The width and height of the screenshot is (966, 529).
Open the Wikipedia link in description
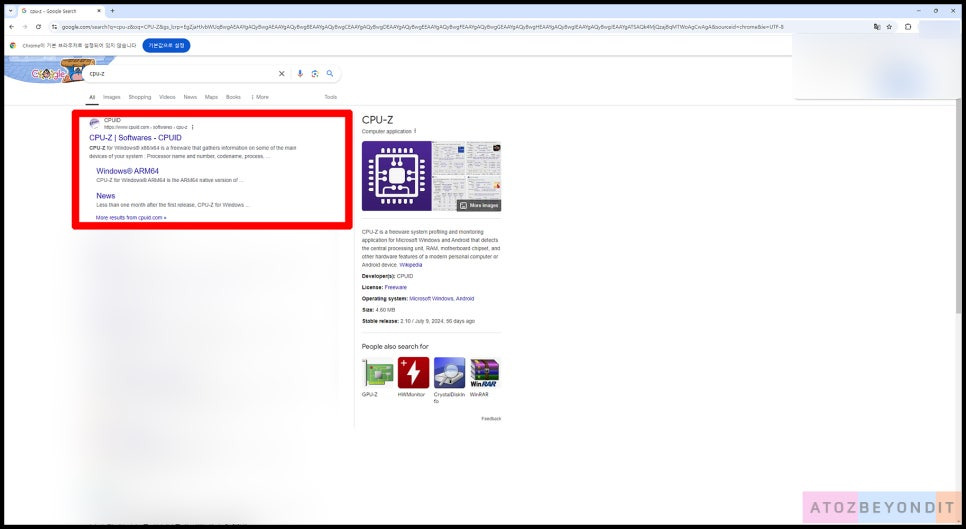411,265
